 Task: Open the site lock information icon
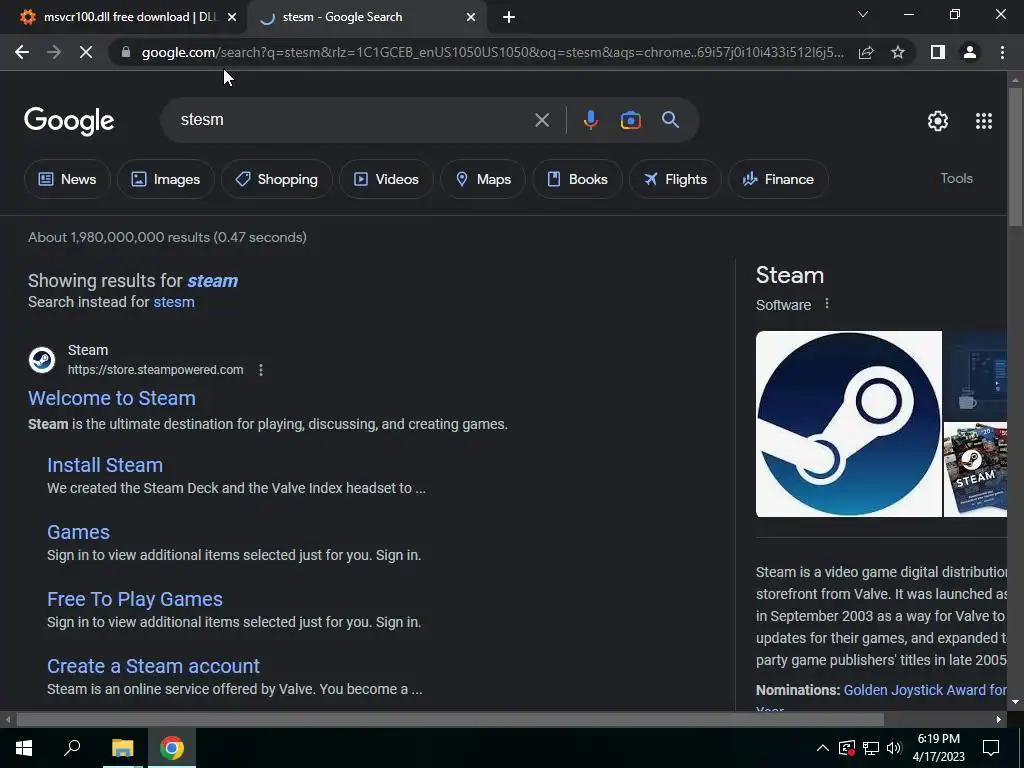[126, 52]
